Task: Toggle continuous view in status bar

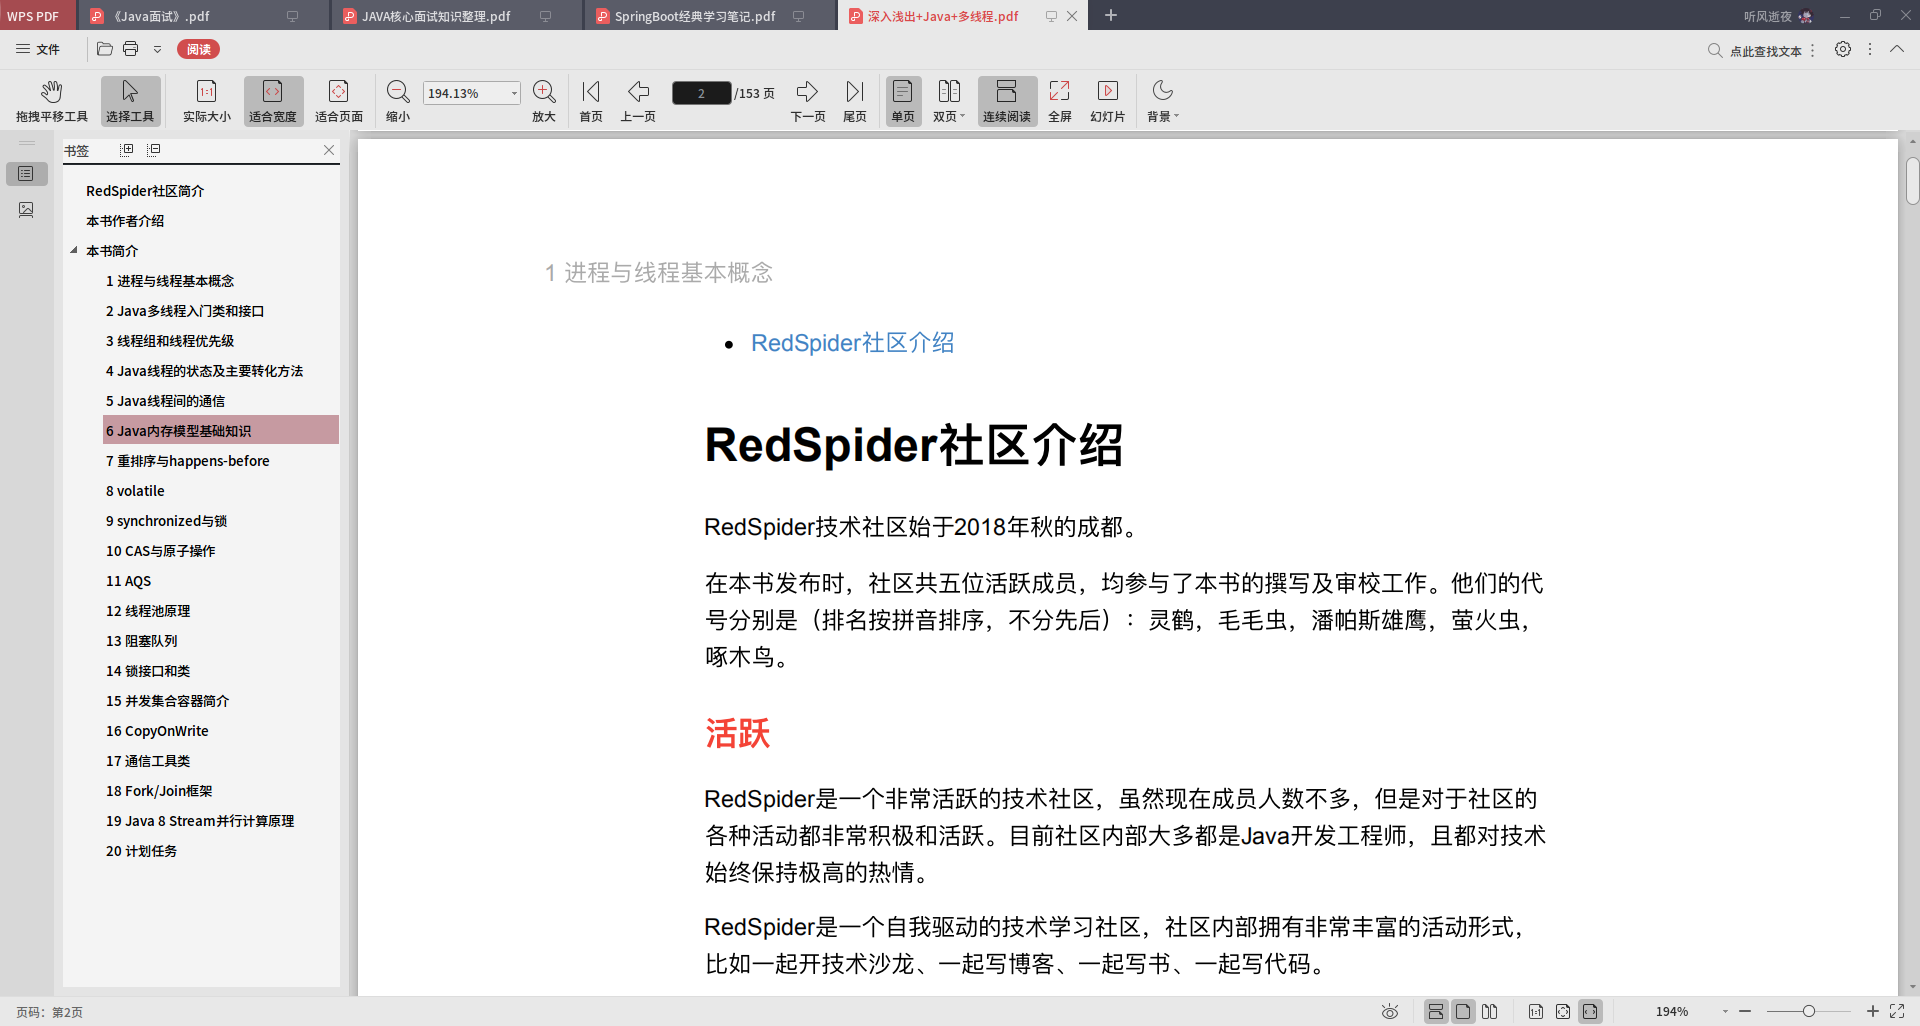Action: [1436, 1012]
